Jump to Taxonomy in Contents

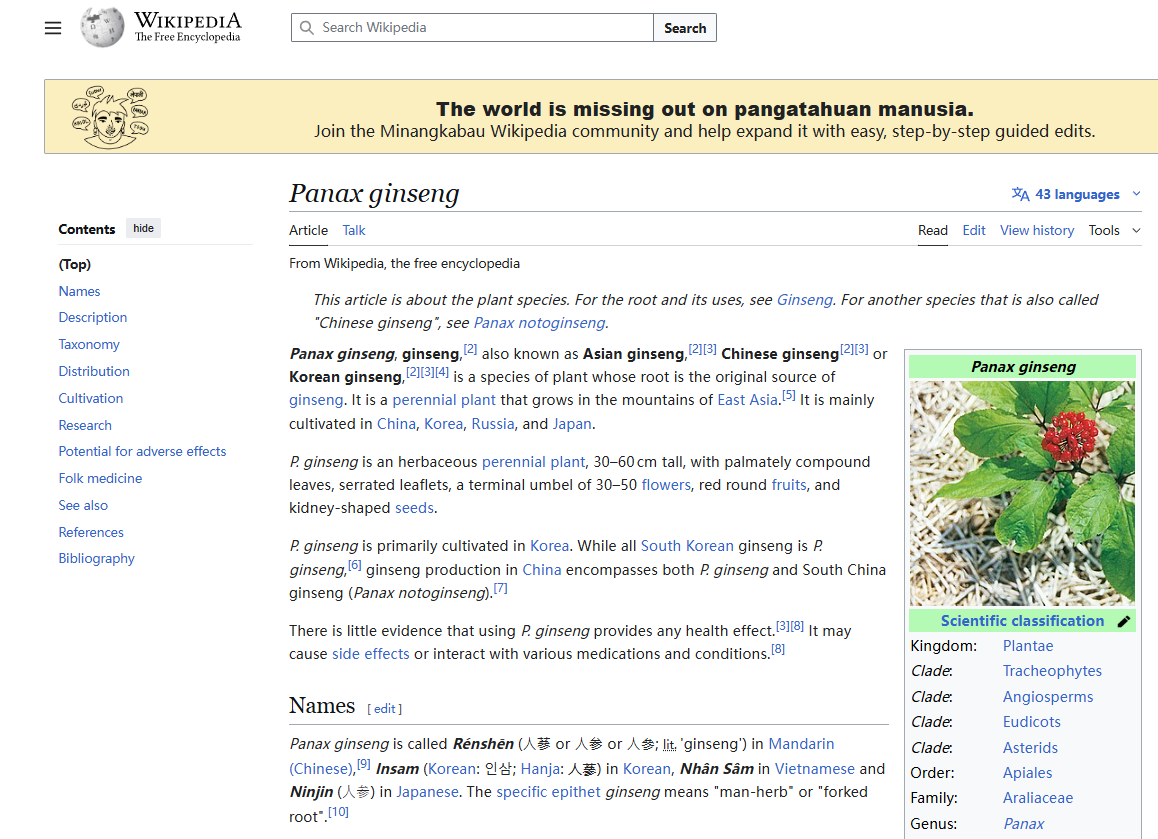point(89,344)
